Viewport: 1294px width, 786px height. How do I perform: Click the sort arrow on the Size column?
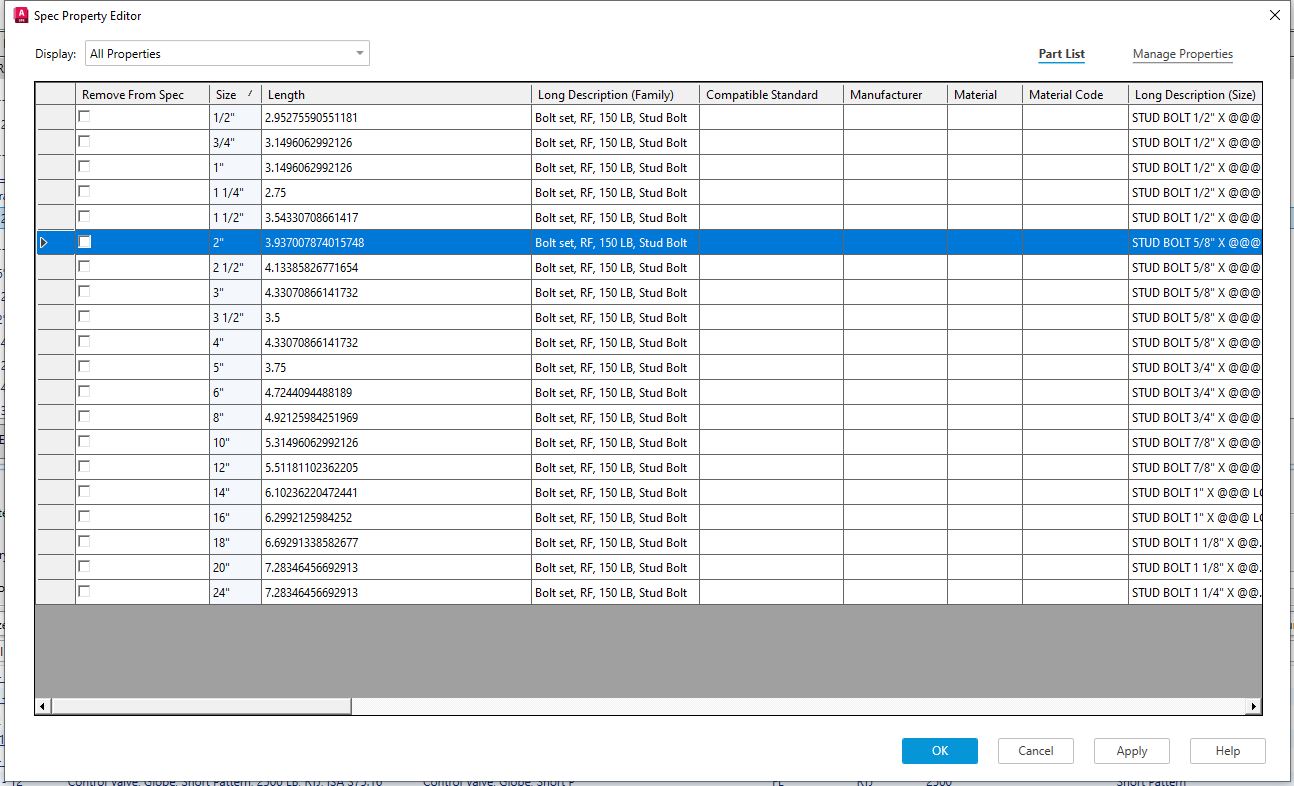tap(250, 93)
